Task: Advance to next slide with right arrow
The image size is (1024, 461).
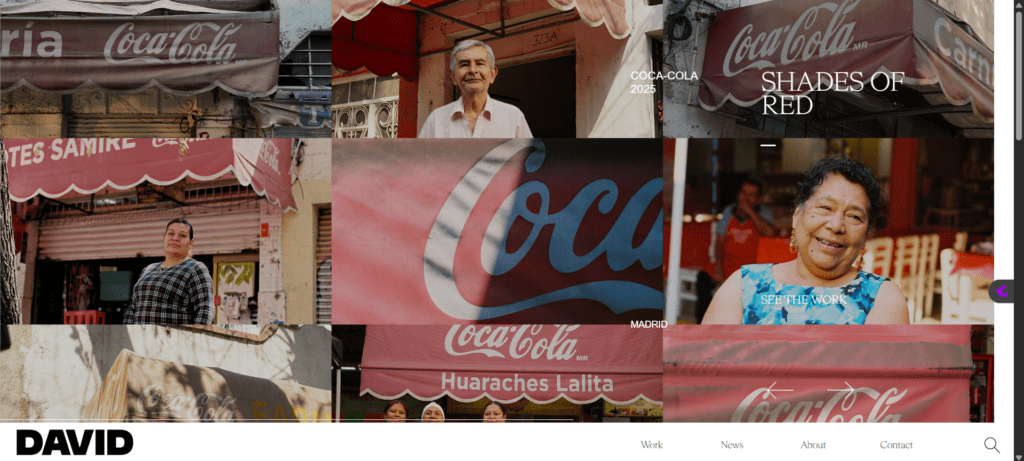Action: (841, 390)
